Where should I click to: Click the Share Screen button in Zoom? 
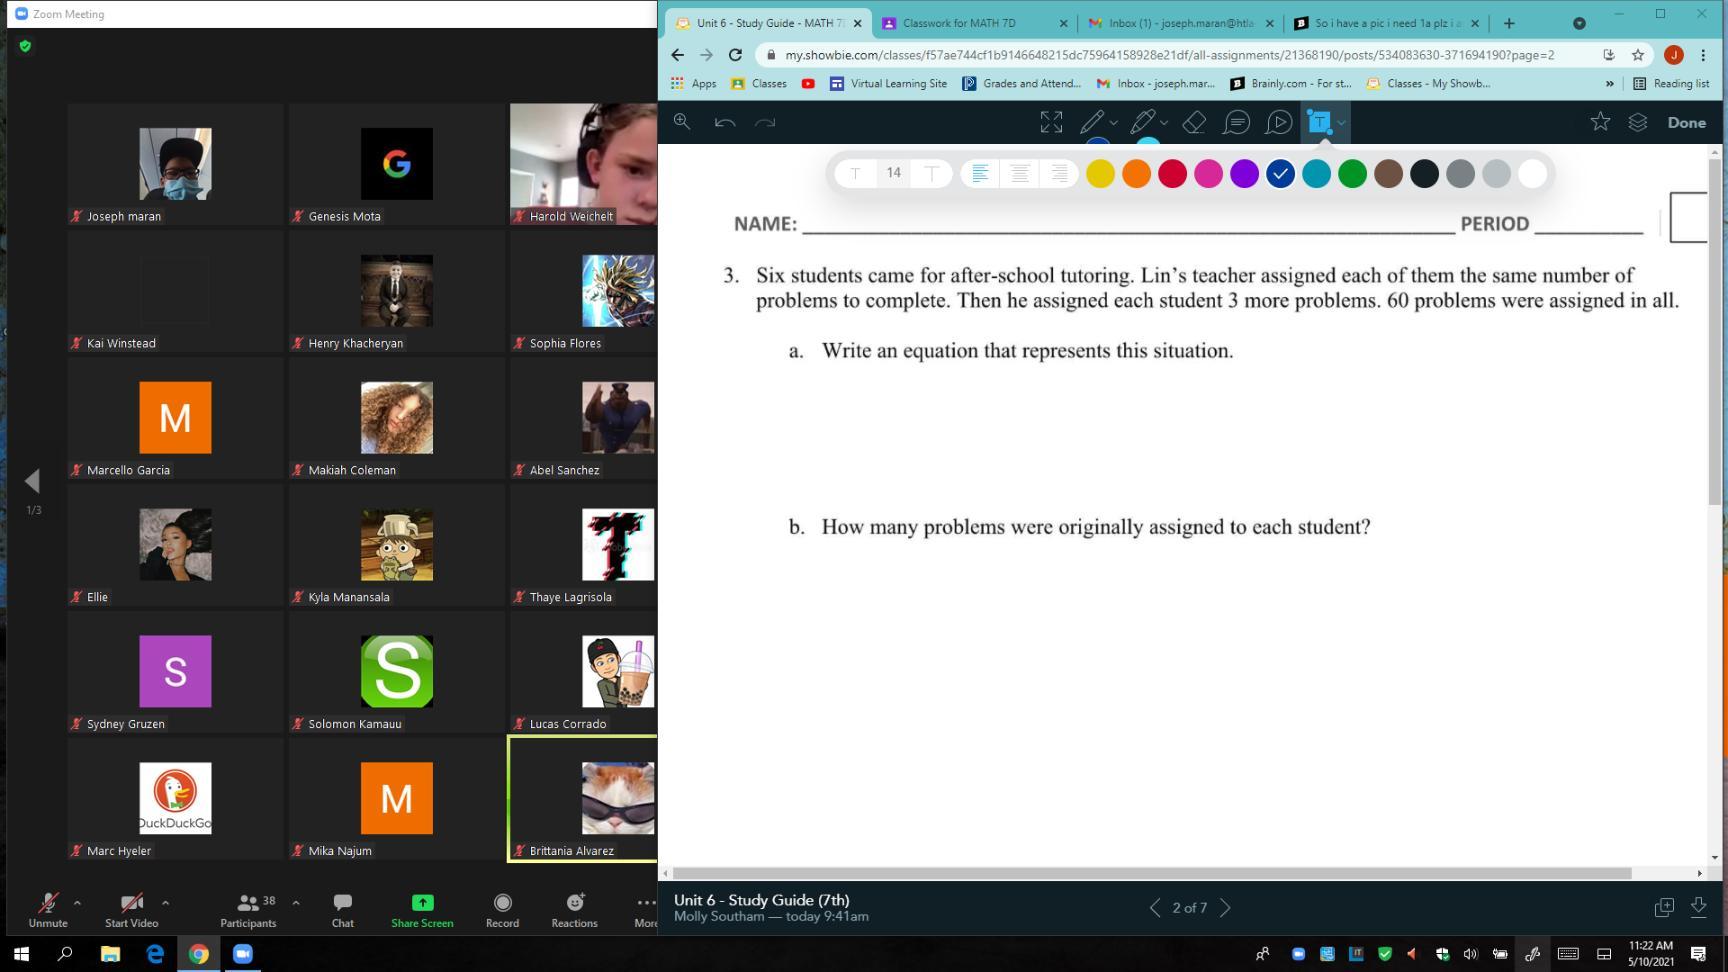pyautogui.click(x=422, y=910)
